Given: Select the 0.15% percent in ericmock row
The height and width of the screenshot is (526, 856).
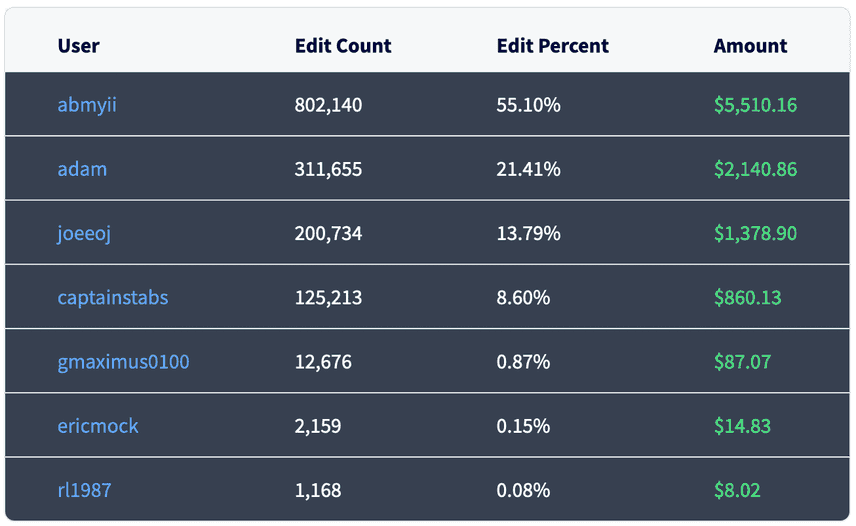Looking at the screenshot, I should (523, 426).
